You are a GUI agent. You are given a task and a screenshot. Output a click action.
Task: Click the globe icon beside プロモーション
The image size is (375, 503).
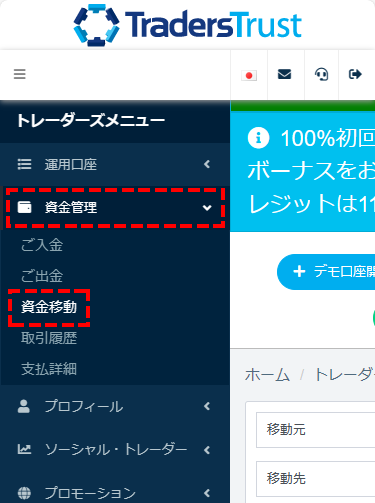pyautogui.click(x=24, y=493)
